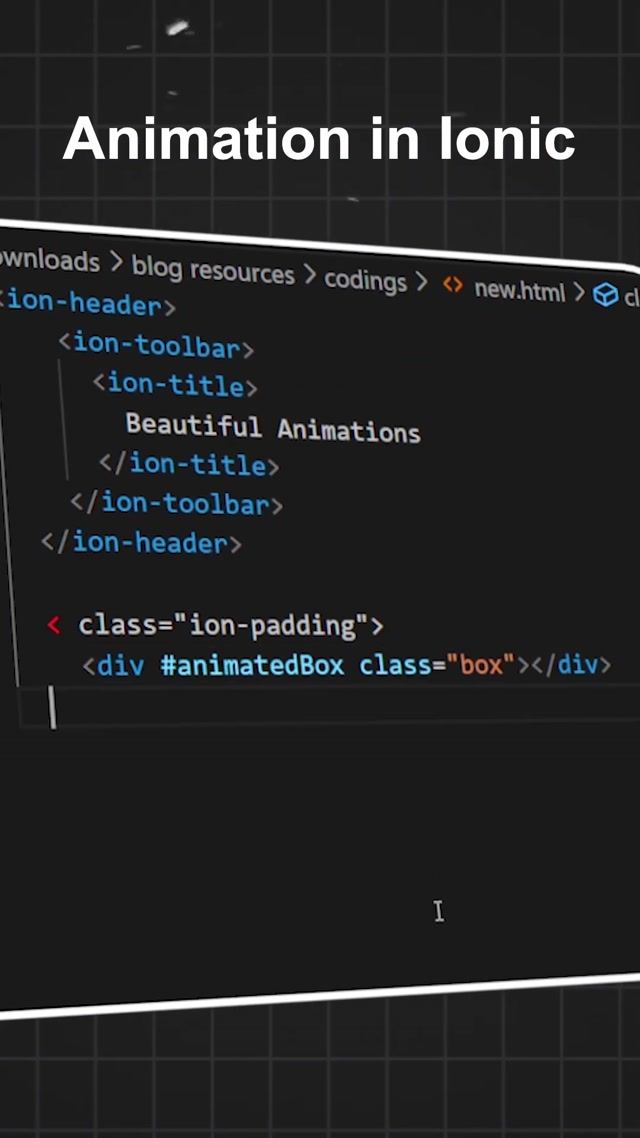The image size is (640, 1138).
Task: Expand chevron after Downloads breadcrumb
Action: [116, 264]
